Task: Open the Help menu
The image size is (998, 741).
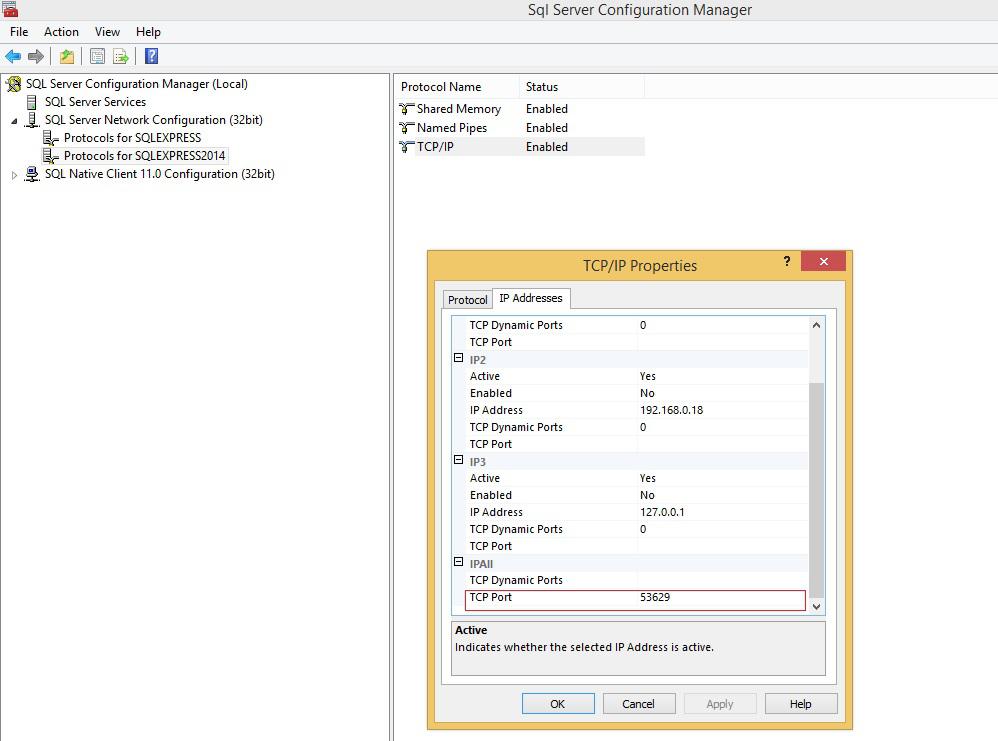Action: tap(148, 32)
